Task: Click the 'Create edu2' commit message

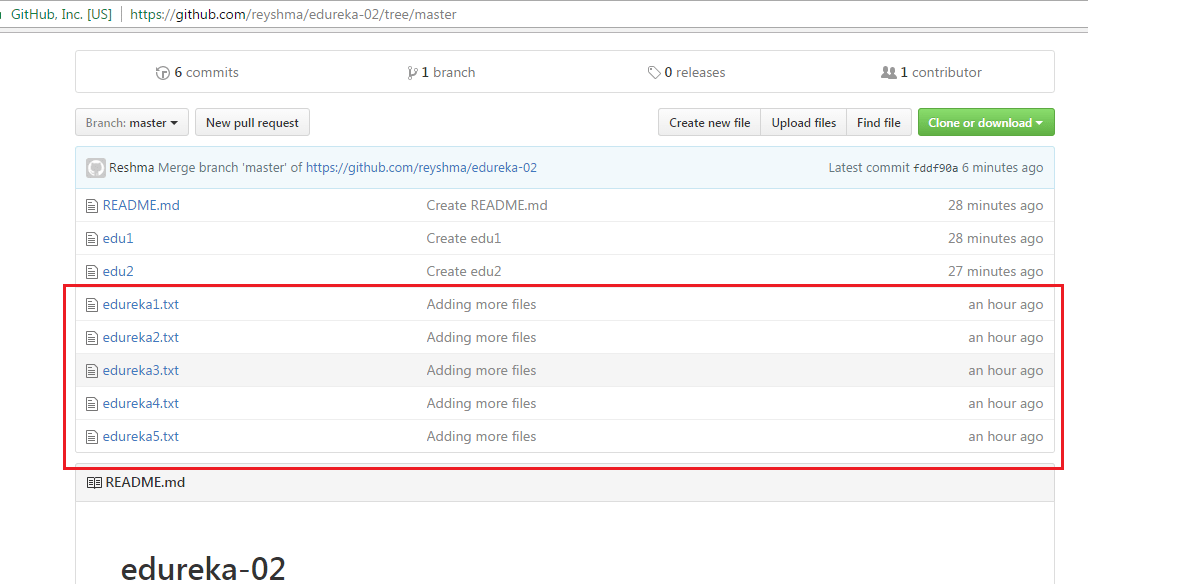Action: (x=464, y=271)
